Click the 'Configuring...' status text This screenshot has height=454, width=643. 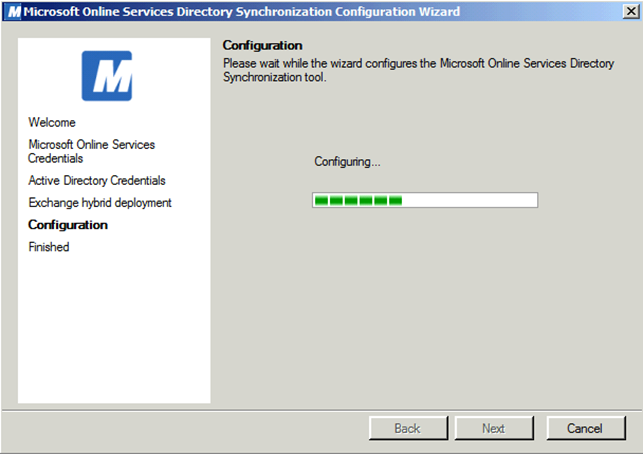pyautogui.click(x=347, y=162)
